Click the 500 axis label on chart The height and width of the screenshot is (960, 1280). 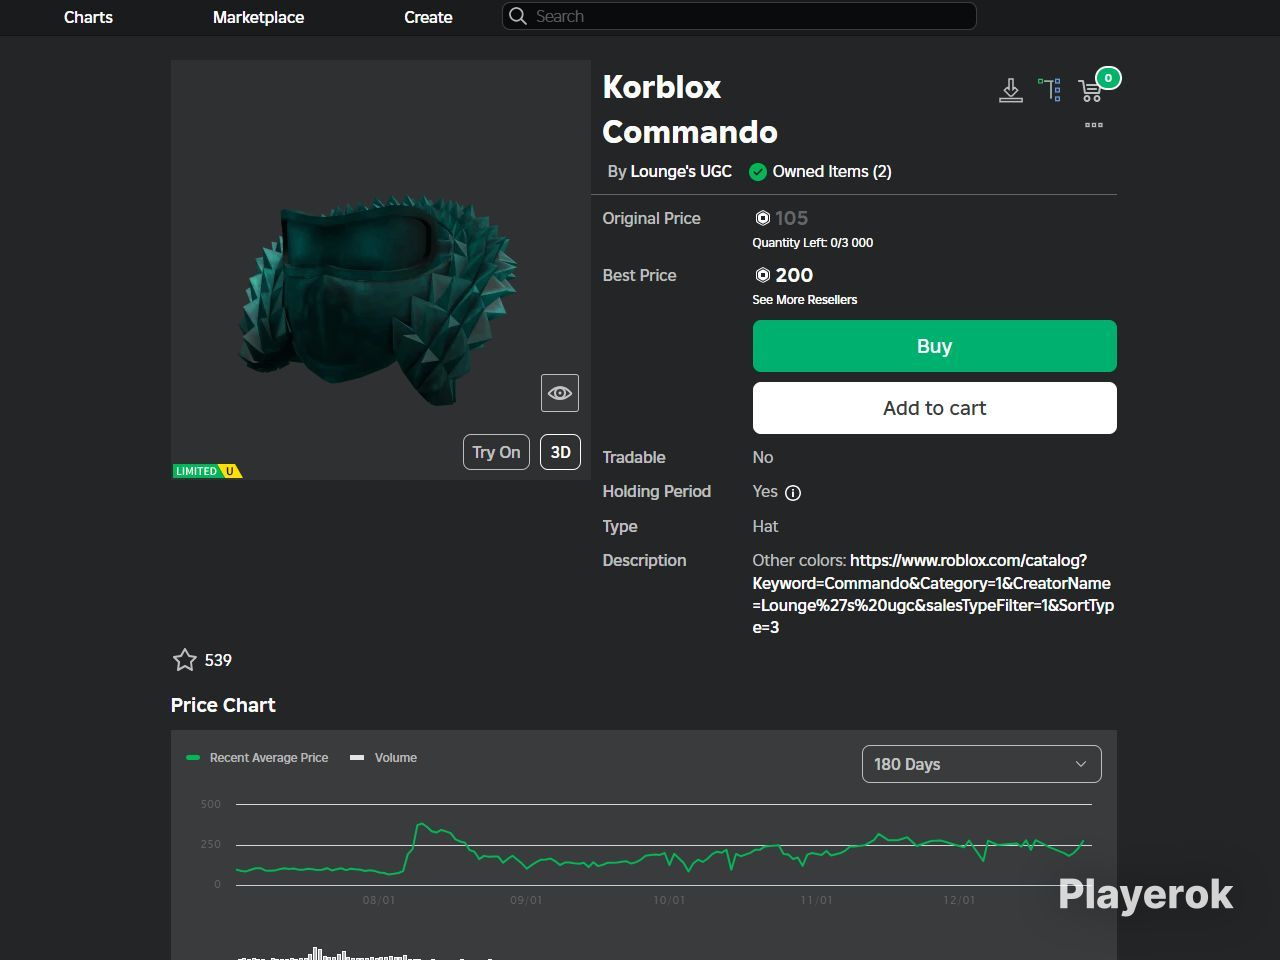click(x=211, y=804)
